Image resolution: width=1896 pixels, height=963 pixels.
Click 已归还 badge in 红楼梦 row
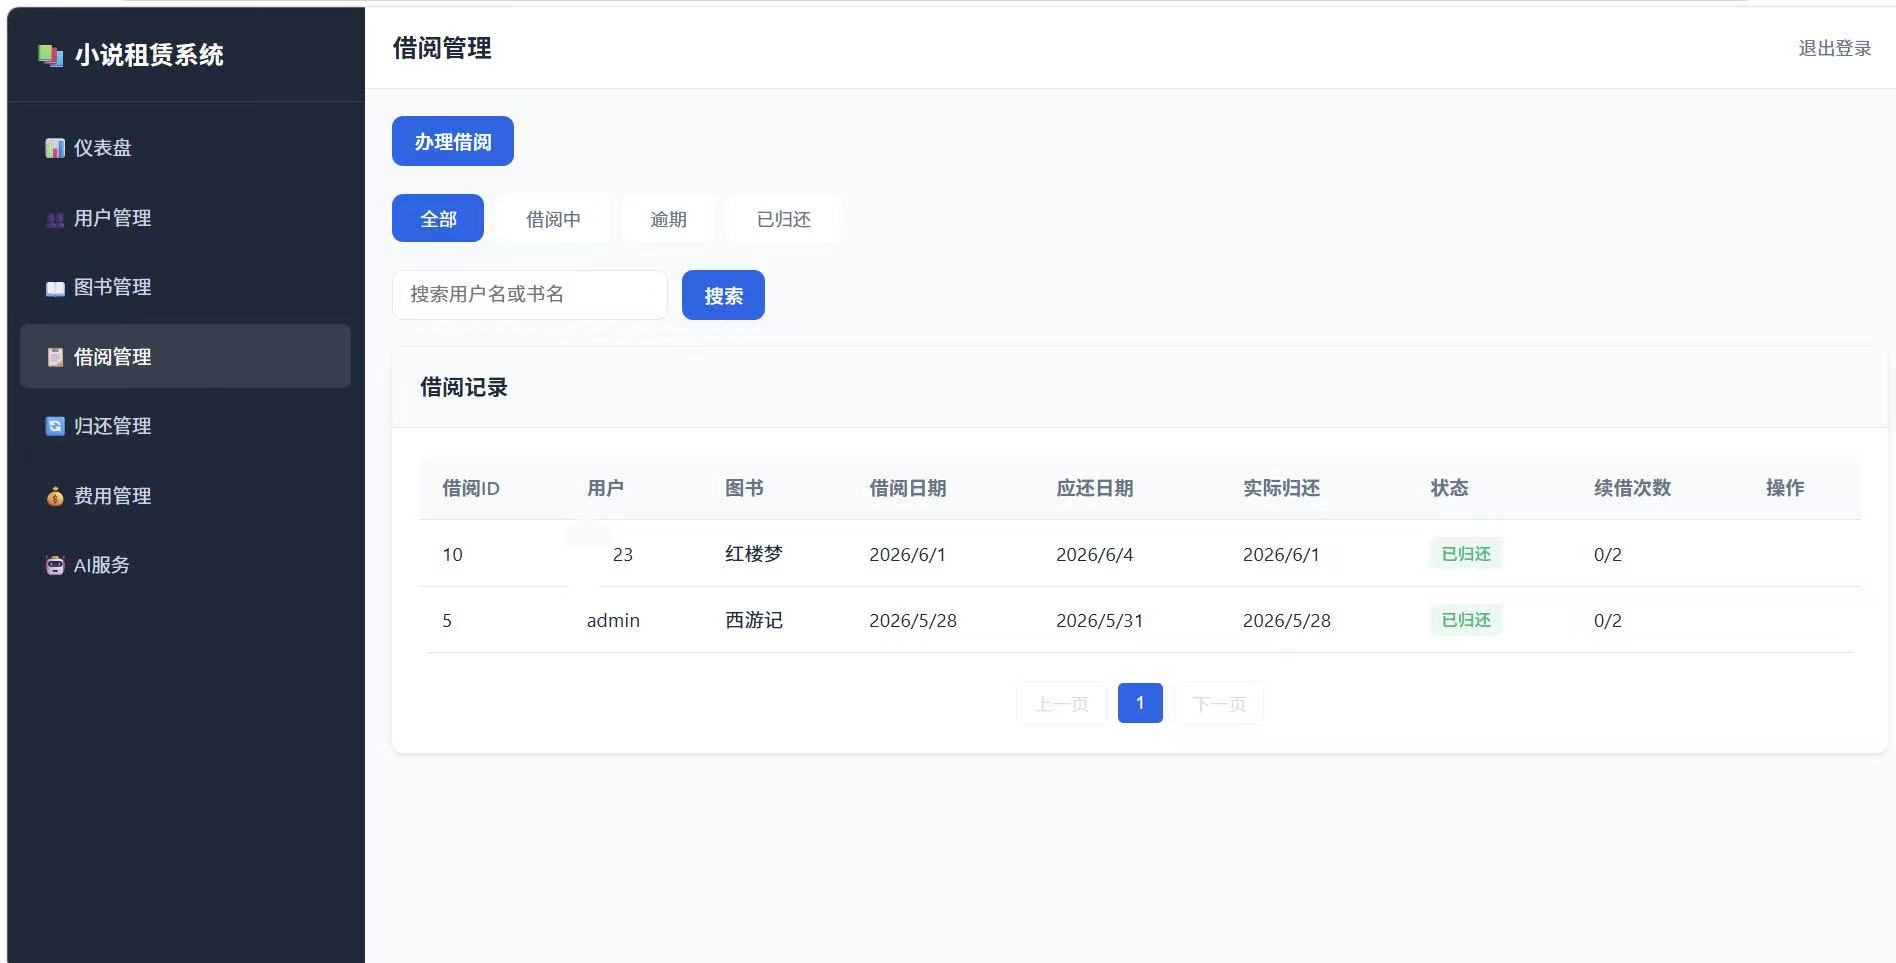pyautogui.click(x=1466, y=554)
